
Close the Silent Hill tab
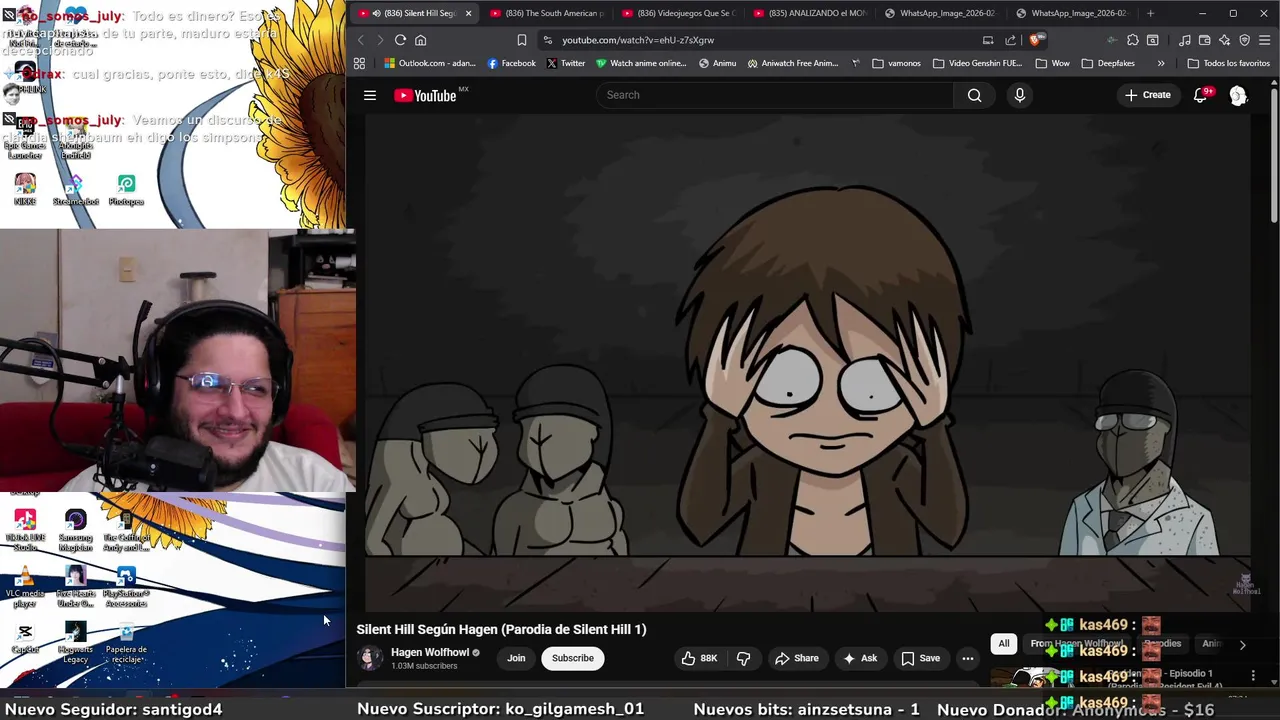click(x=468, y=13)
